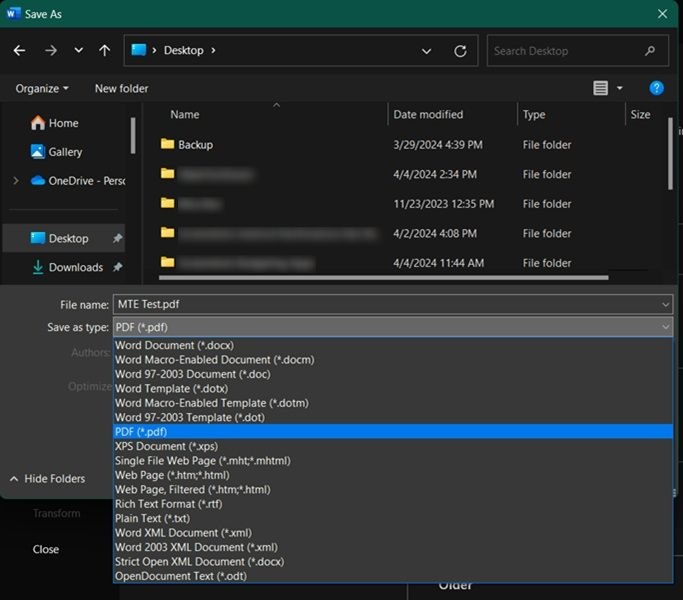
Task: Open the Backup folder
Action: (195, 145)
